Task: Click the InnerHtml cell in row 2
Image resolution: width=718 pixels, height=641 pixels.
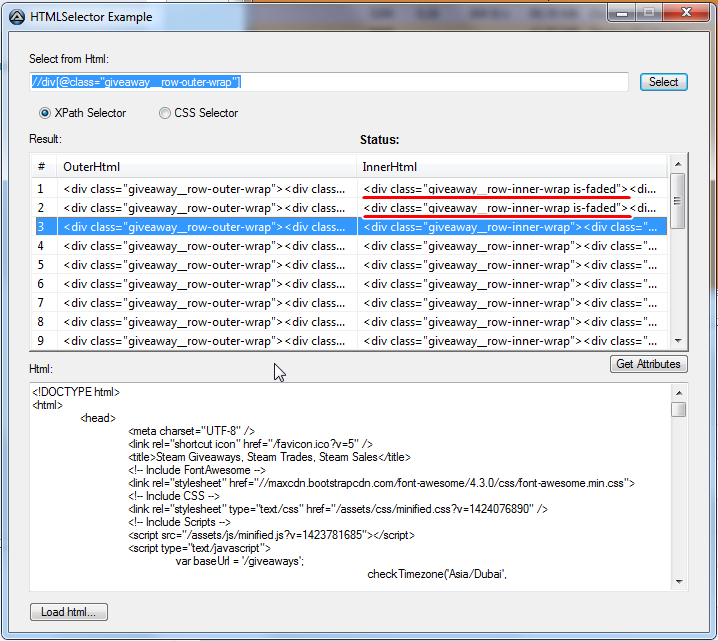Action: coord(510,208)
